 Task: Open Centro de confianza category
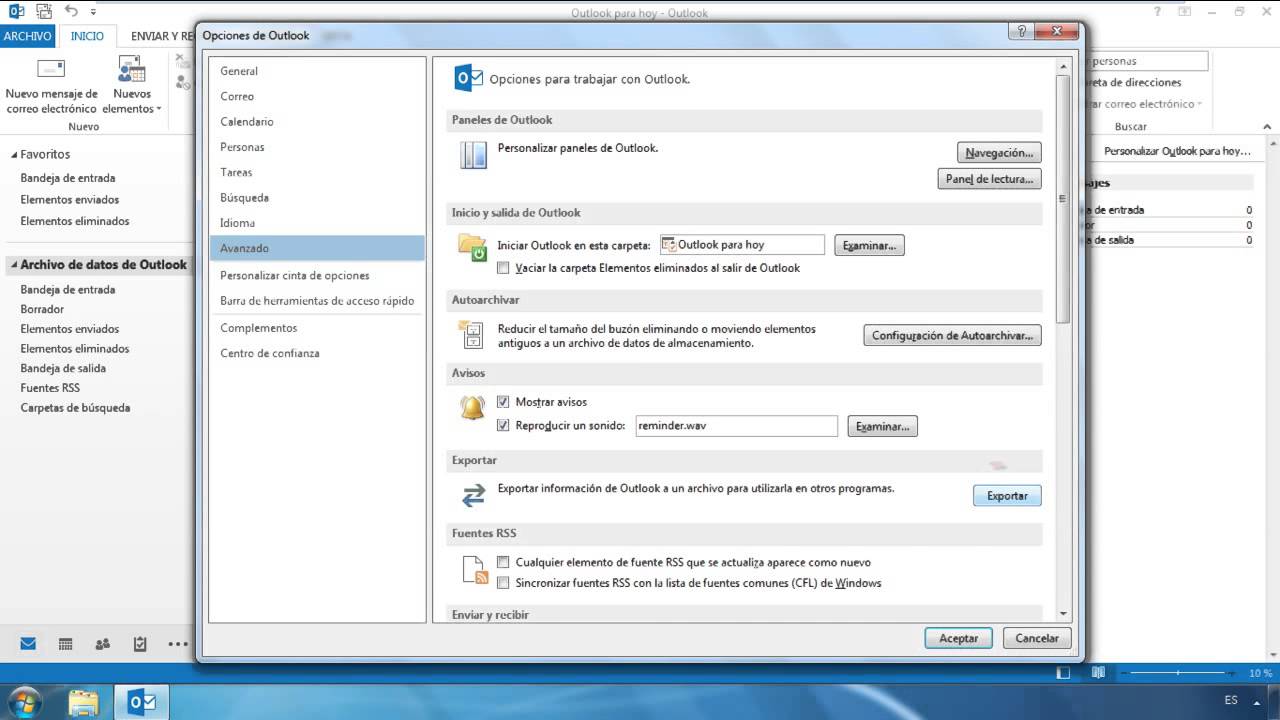tap(317, 353)
